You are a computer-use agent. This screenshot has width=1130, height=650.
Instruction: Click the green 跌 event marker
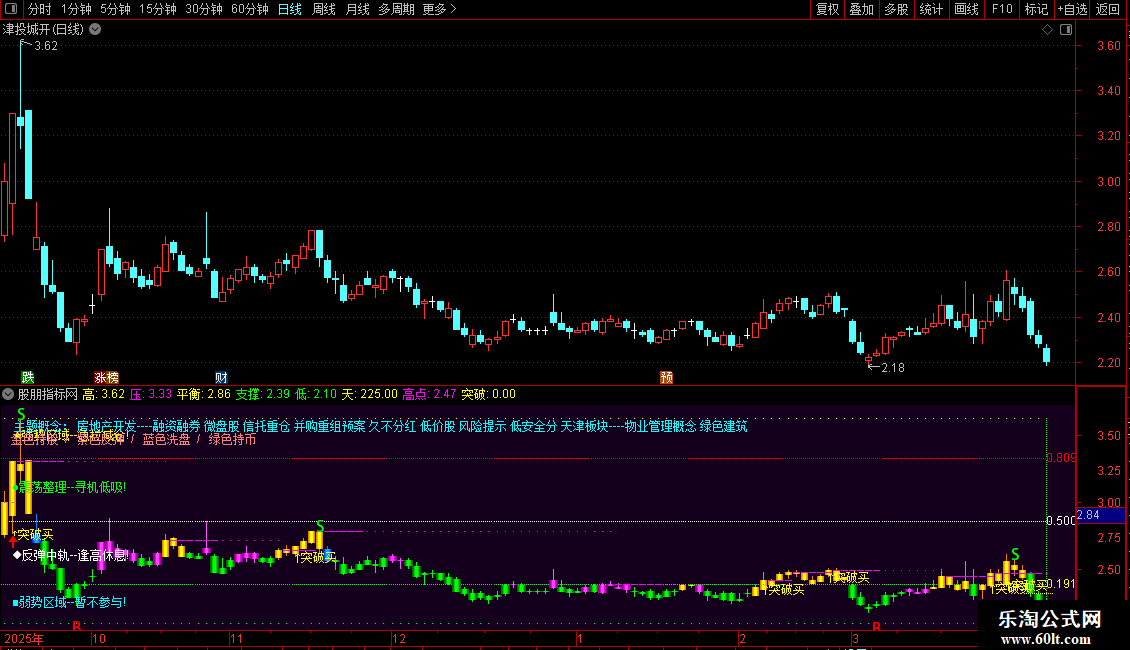(27, 377)
